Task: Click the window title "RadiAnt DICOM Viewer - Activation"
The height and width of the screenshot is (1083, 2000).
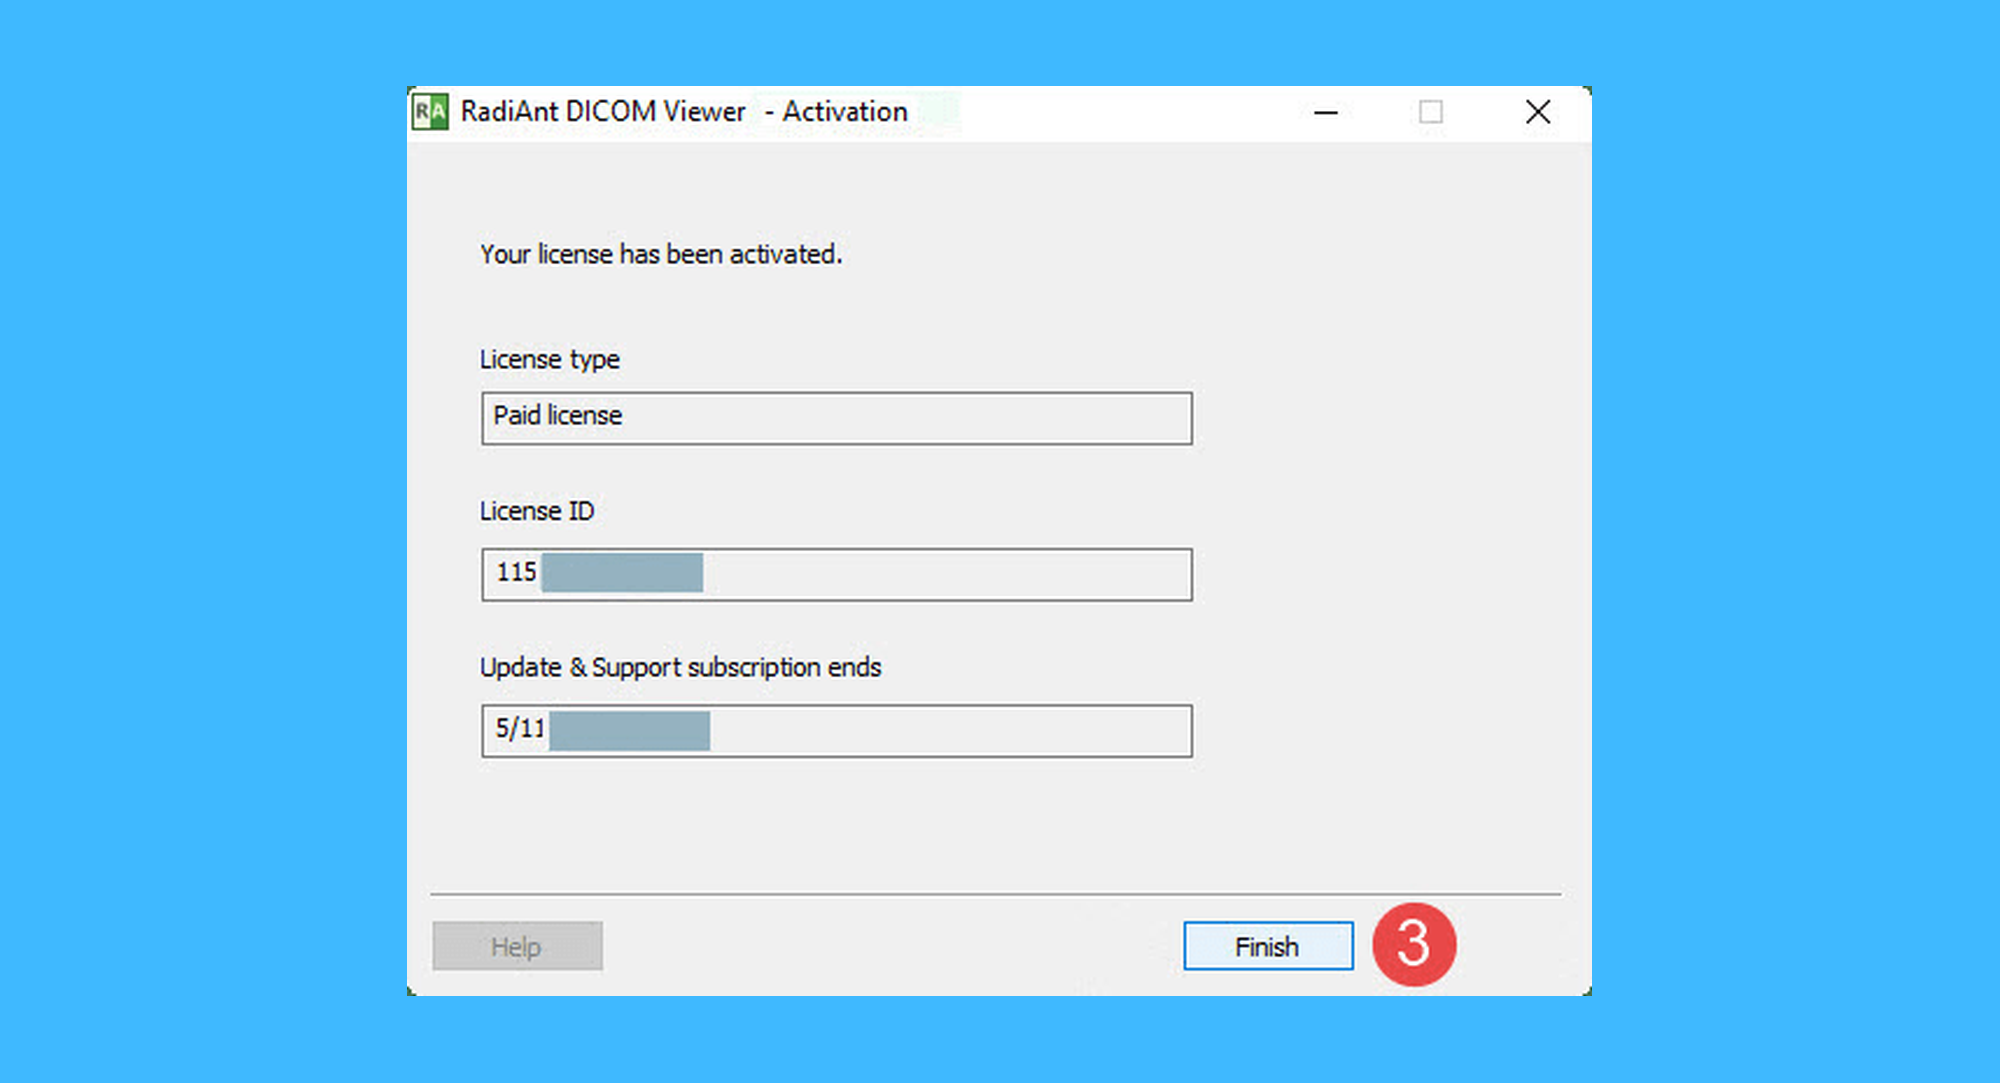Action: click(x=684, y=112)
